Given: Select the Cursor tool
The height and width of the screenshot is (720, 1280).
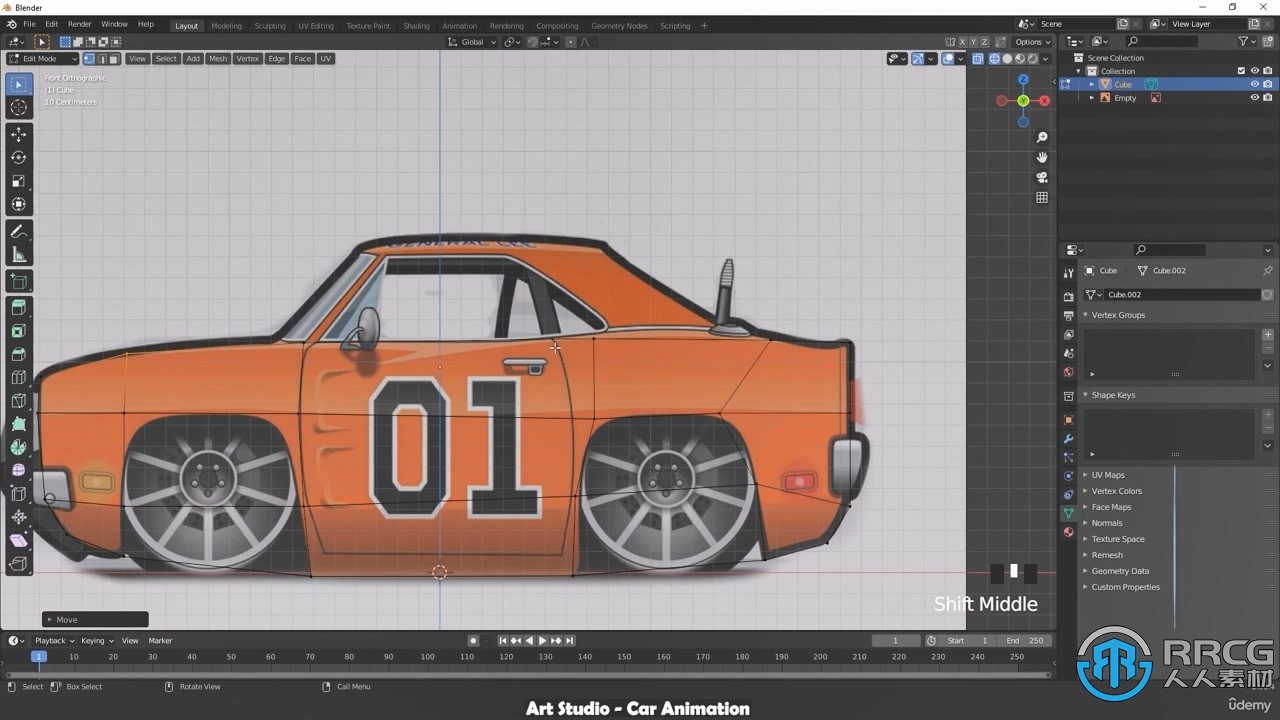Looking at the screenshot, I should pos(18,108).
